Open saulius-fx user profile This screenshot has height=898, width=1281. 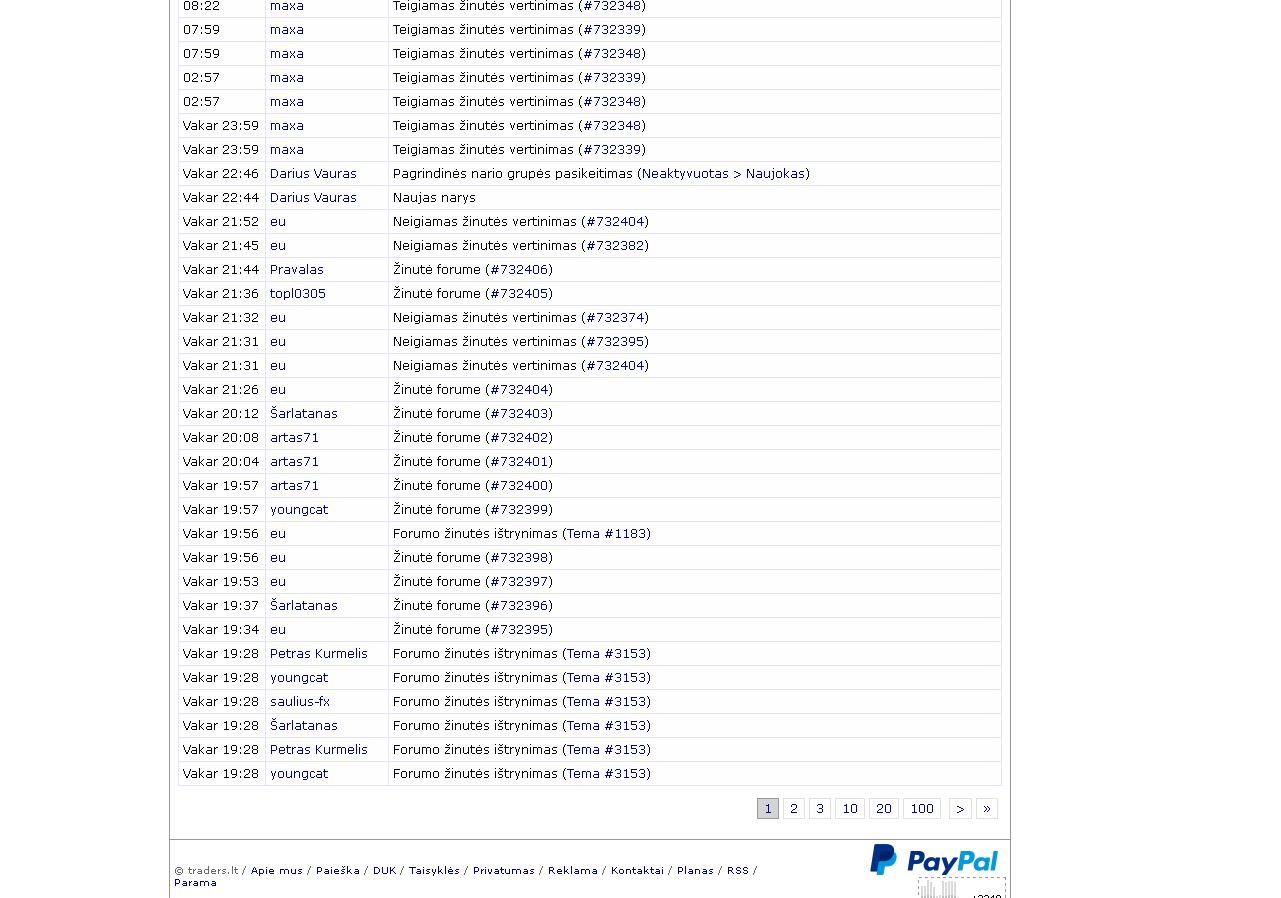click(300, 702)
